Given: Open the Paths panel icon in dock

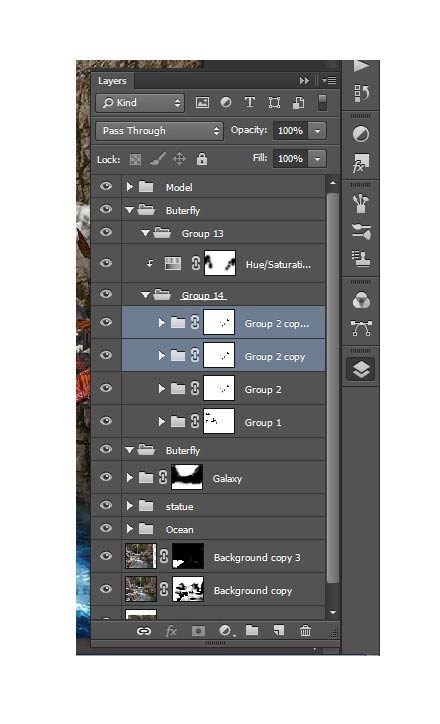Looking at the screenshot, I should click(361, 329).
